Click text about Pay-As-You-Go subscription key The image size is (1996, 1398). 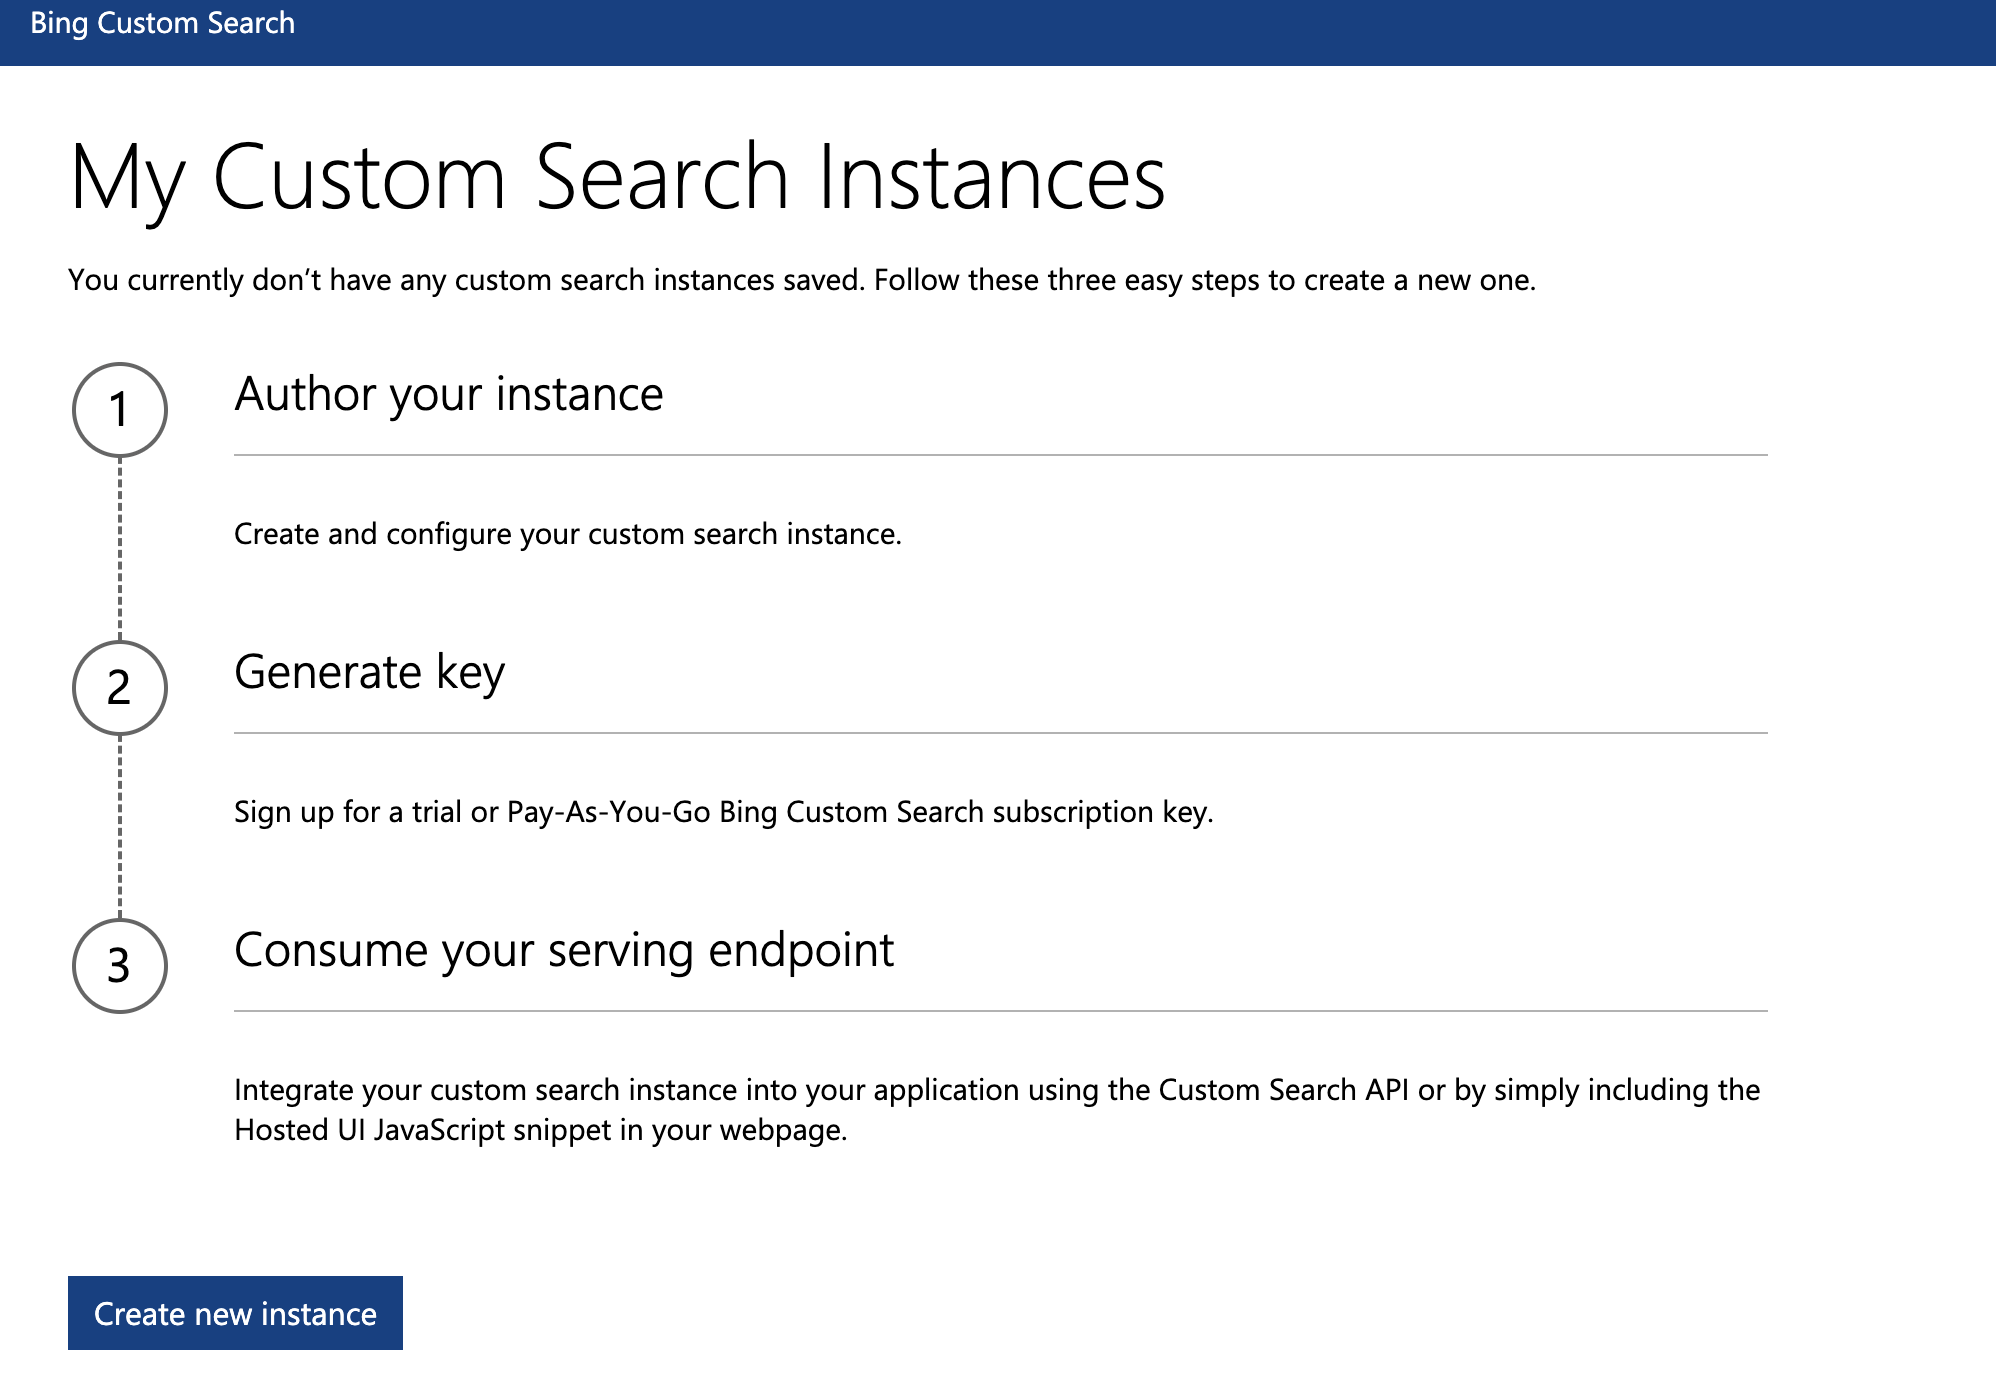pos(724,812)
